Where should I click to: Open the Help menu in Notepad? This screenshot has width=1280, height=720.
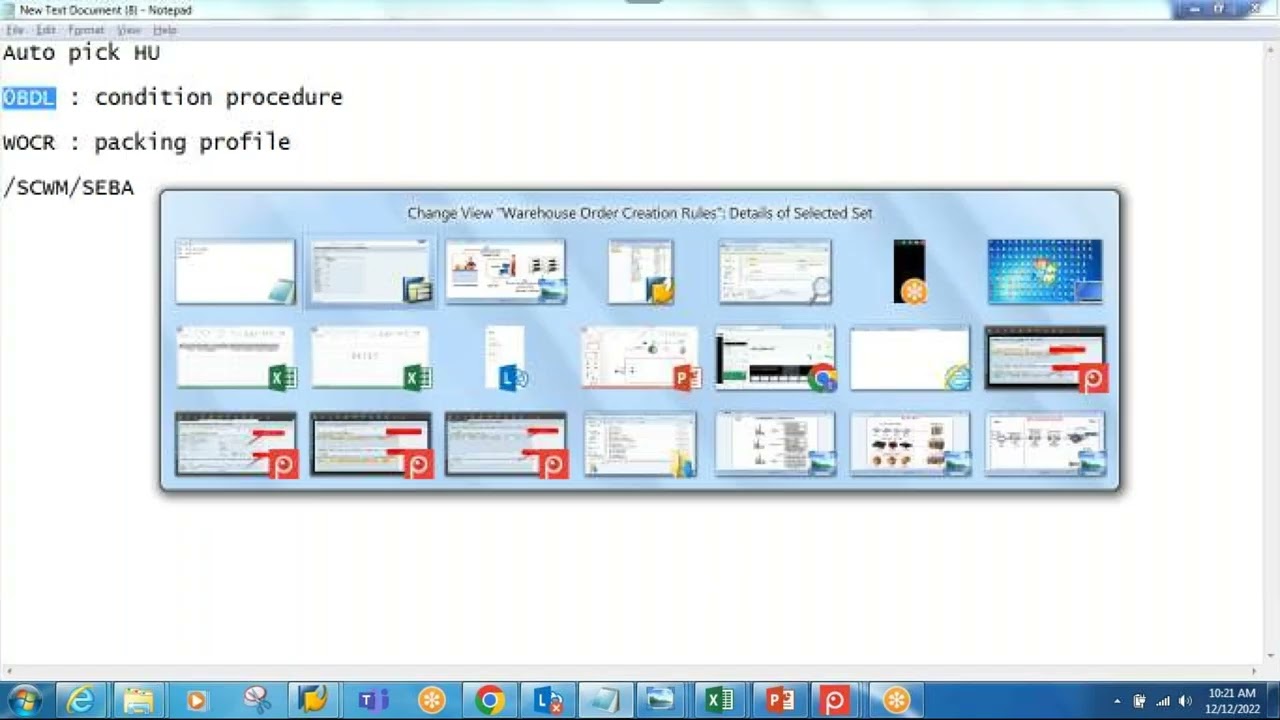click(x=165, y=31)
